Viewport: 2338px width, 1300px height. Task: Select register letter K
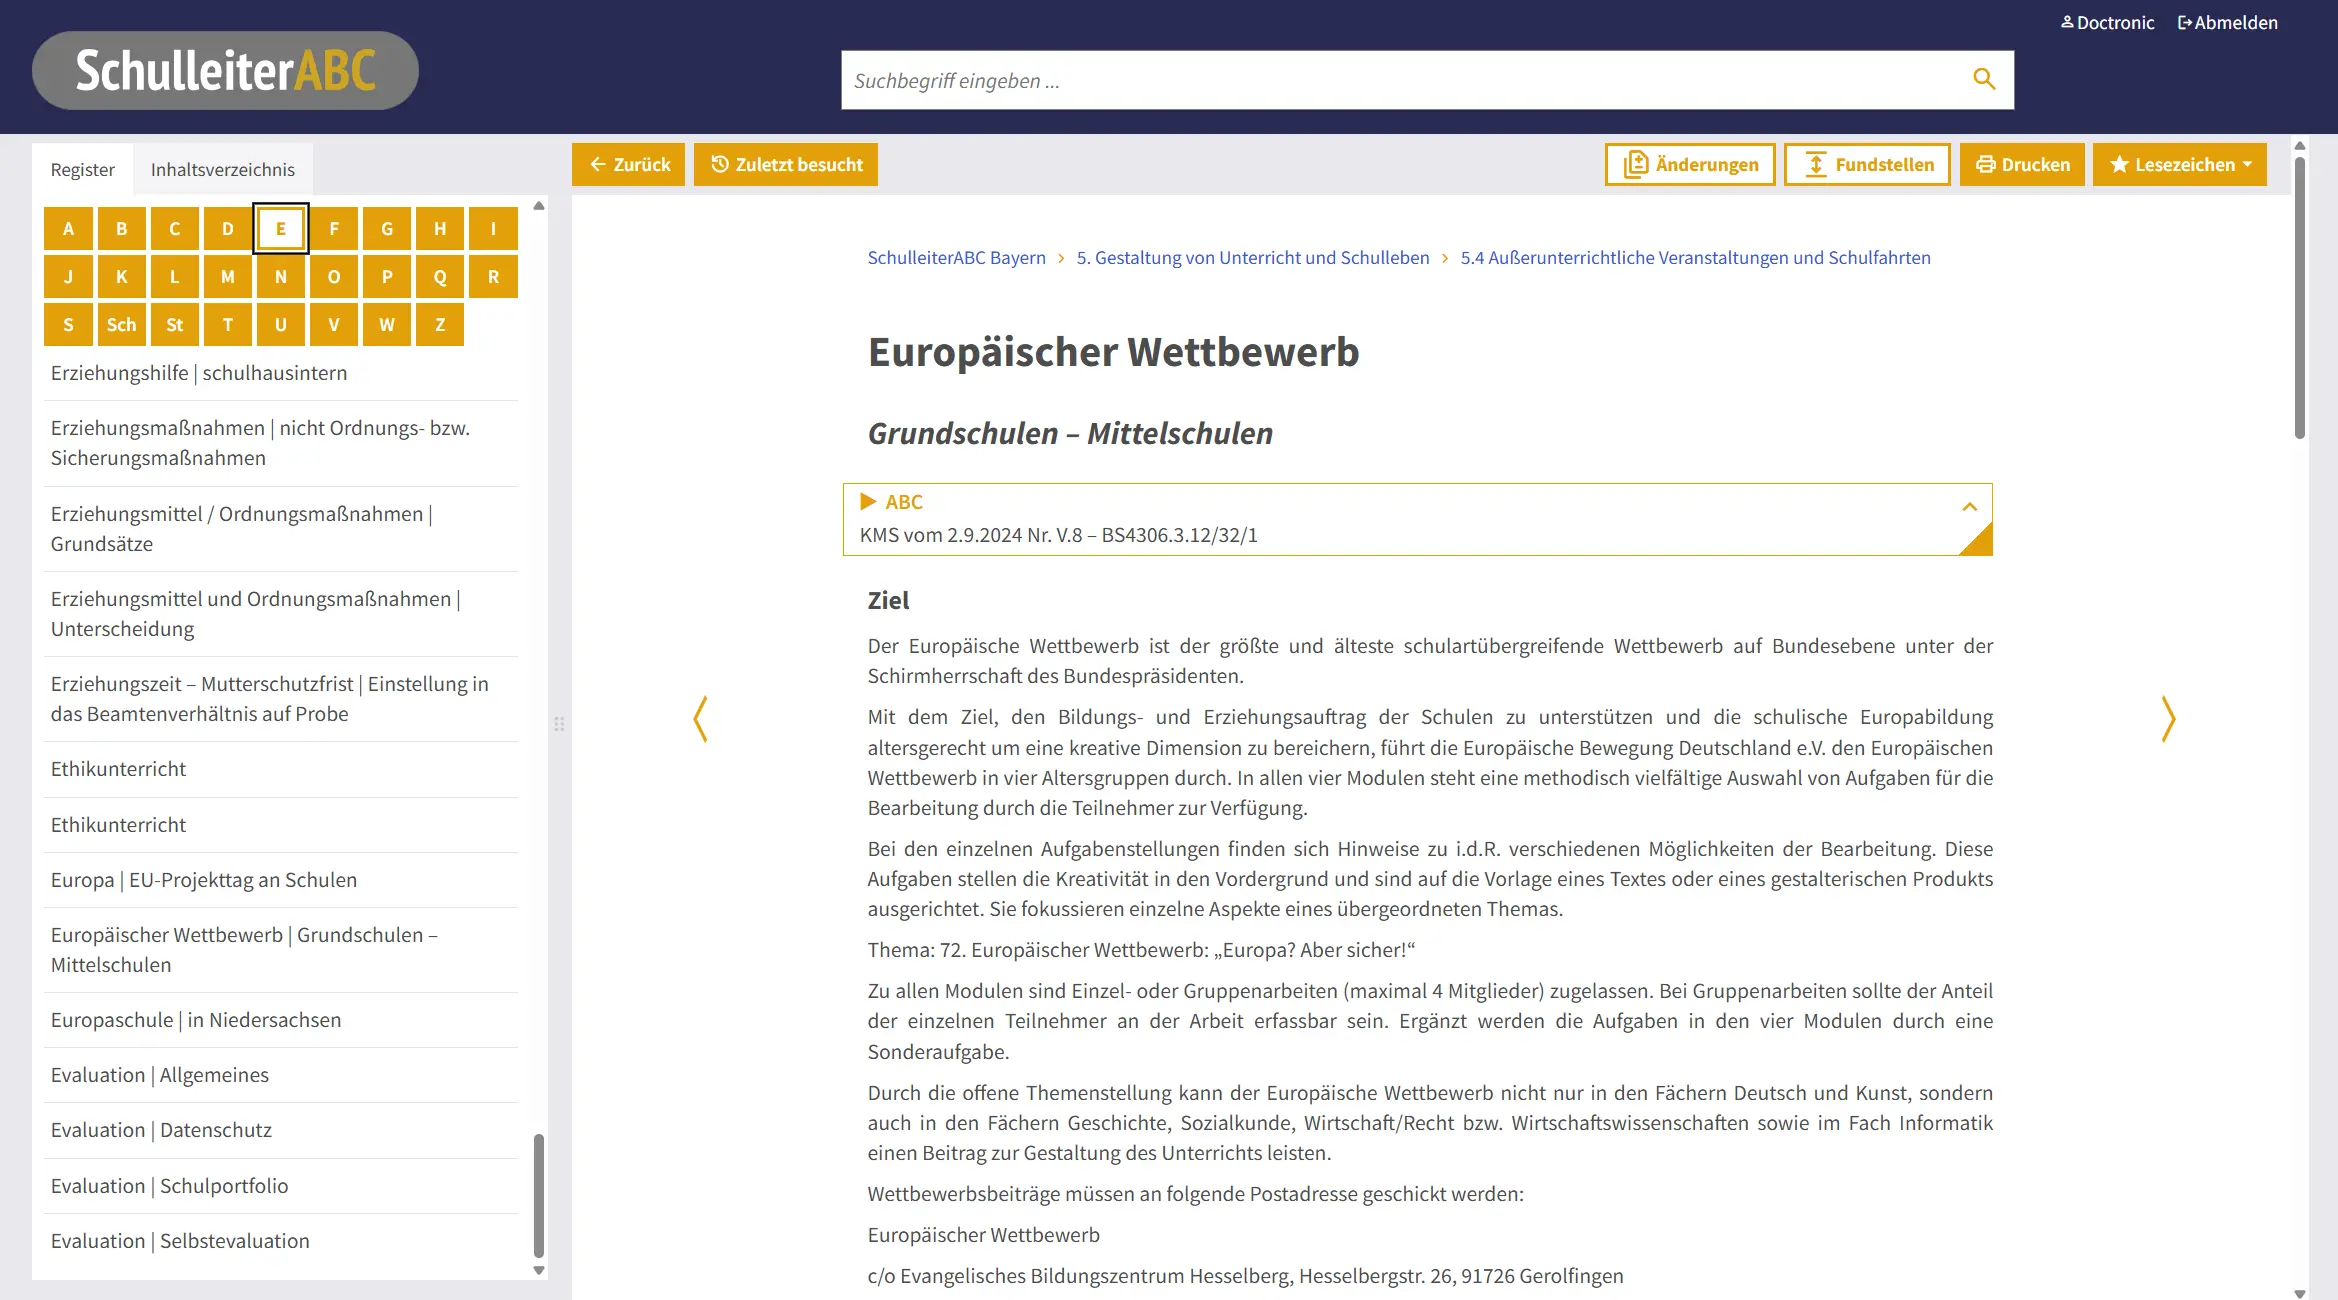[x=121, y=276]
